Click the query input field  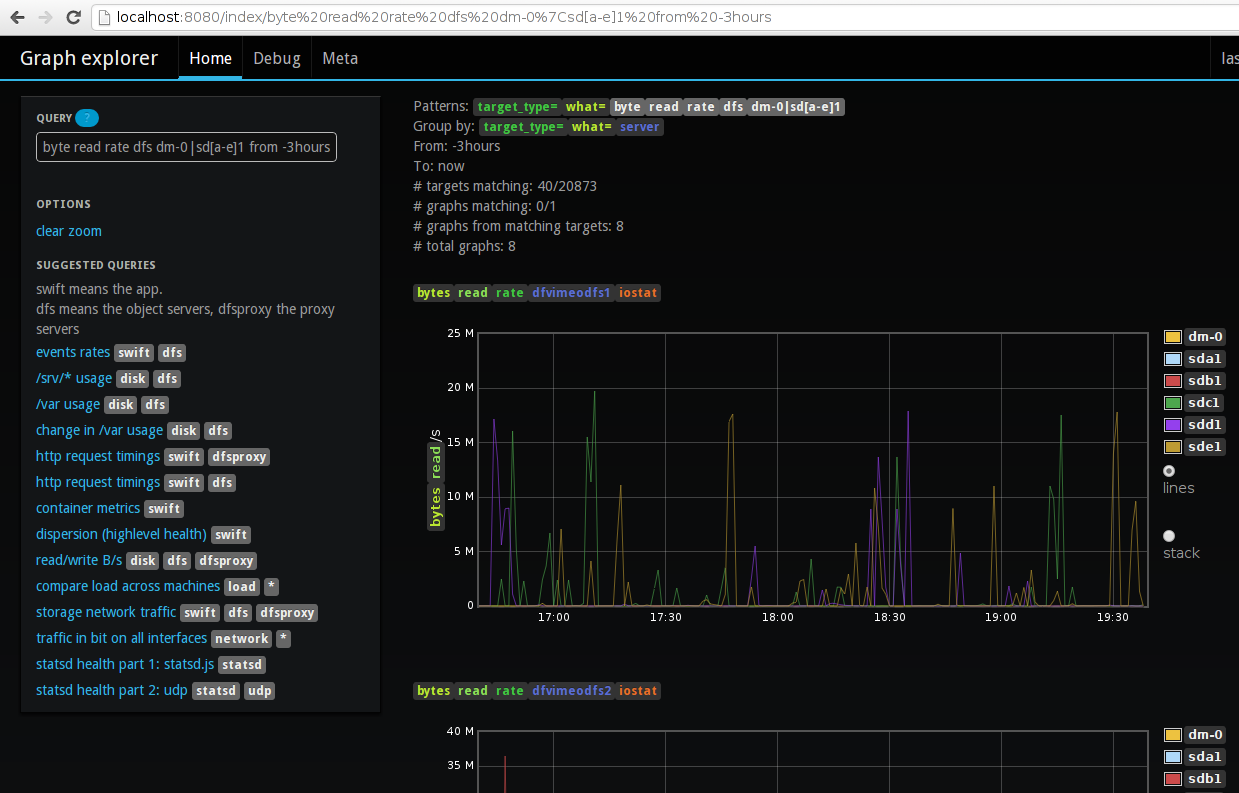(x=186, y=147)
